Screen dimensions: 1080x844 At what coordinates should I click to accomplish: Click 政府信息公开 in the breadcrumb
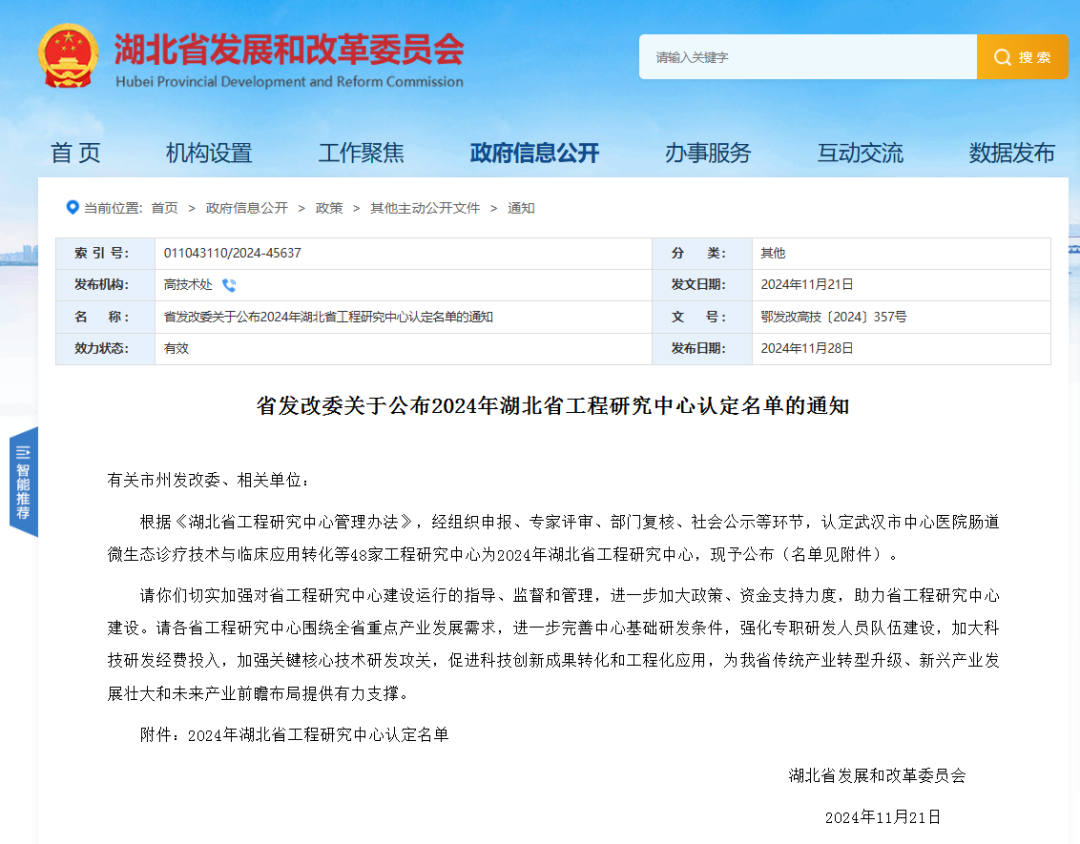click(x=247, y=208)
